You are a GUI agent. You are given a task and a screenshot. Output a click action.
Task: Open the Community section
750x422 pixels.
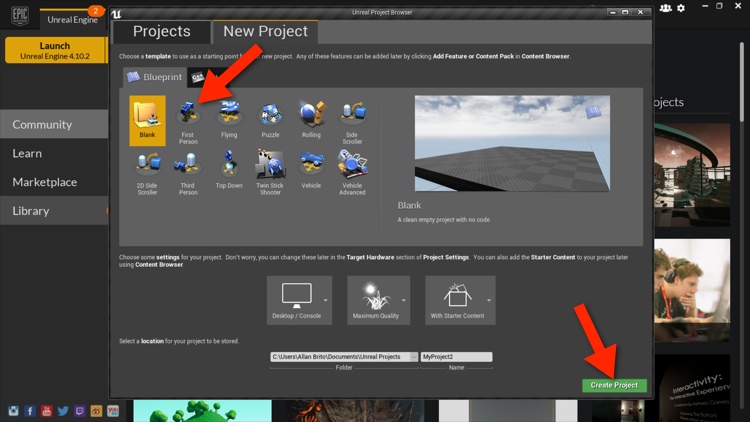click(x=54, y=124)
